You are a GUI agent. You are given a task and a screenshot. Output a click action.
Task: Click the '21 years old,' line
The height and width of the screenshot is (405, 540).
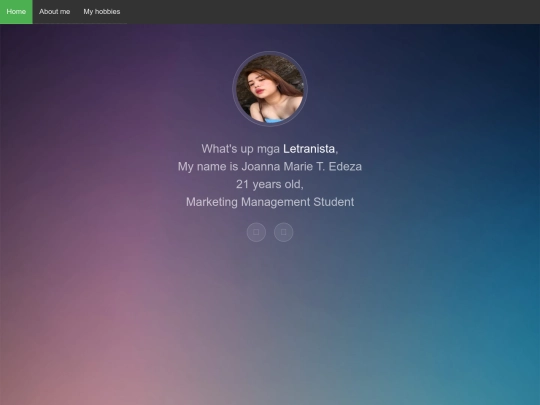(270, 184)
